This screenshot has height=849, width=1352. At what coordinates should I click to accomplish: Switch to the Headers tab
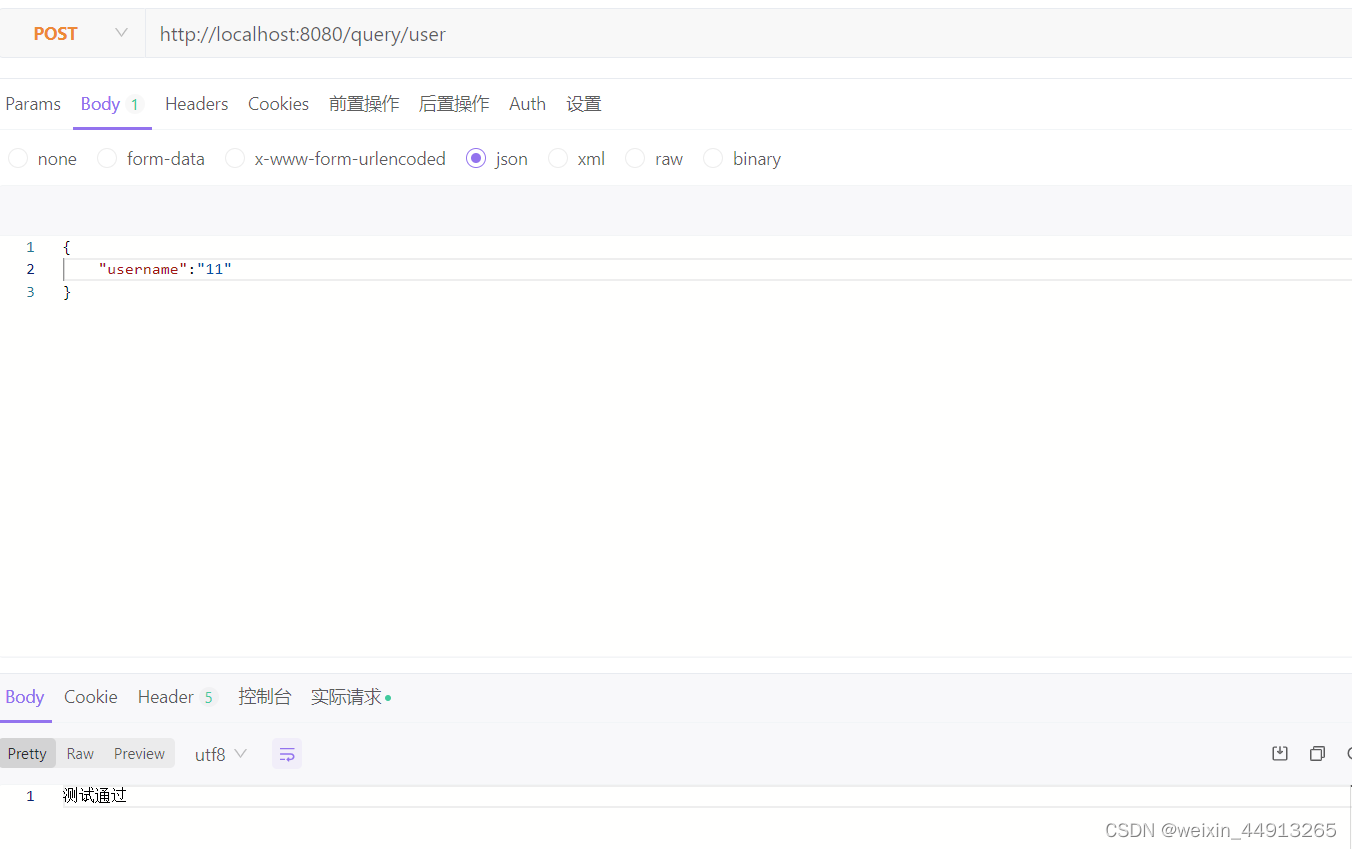click(x=196, y=103)
